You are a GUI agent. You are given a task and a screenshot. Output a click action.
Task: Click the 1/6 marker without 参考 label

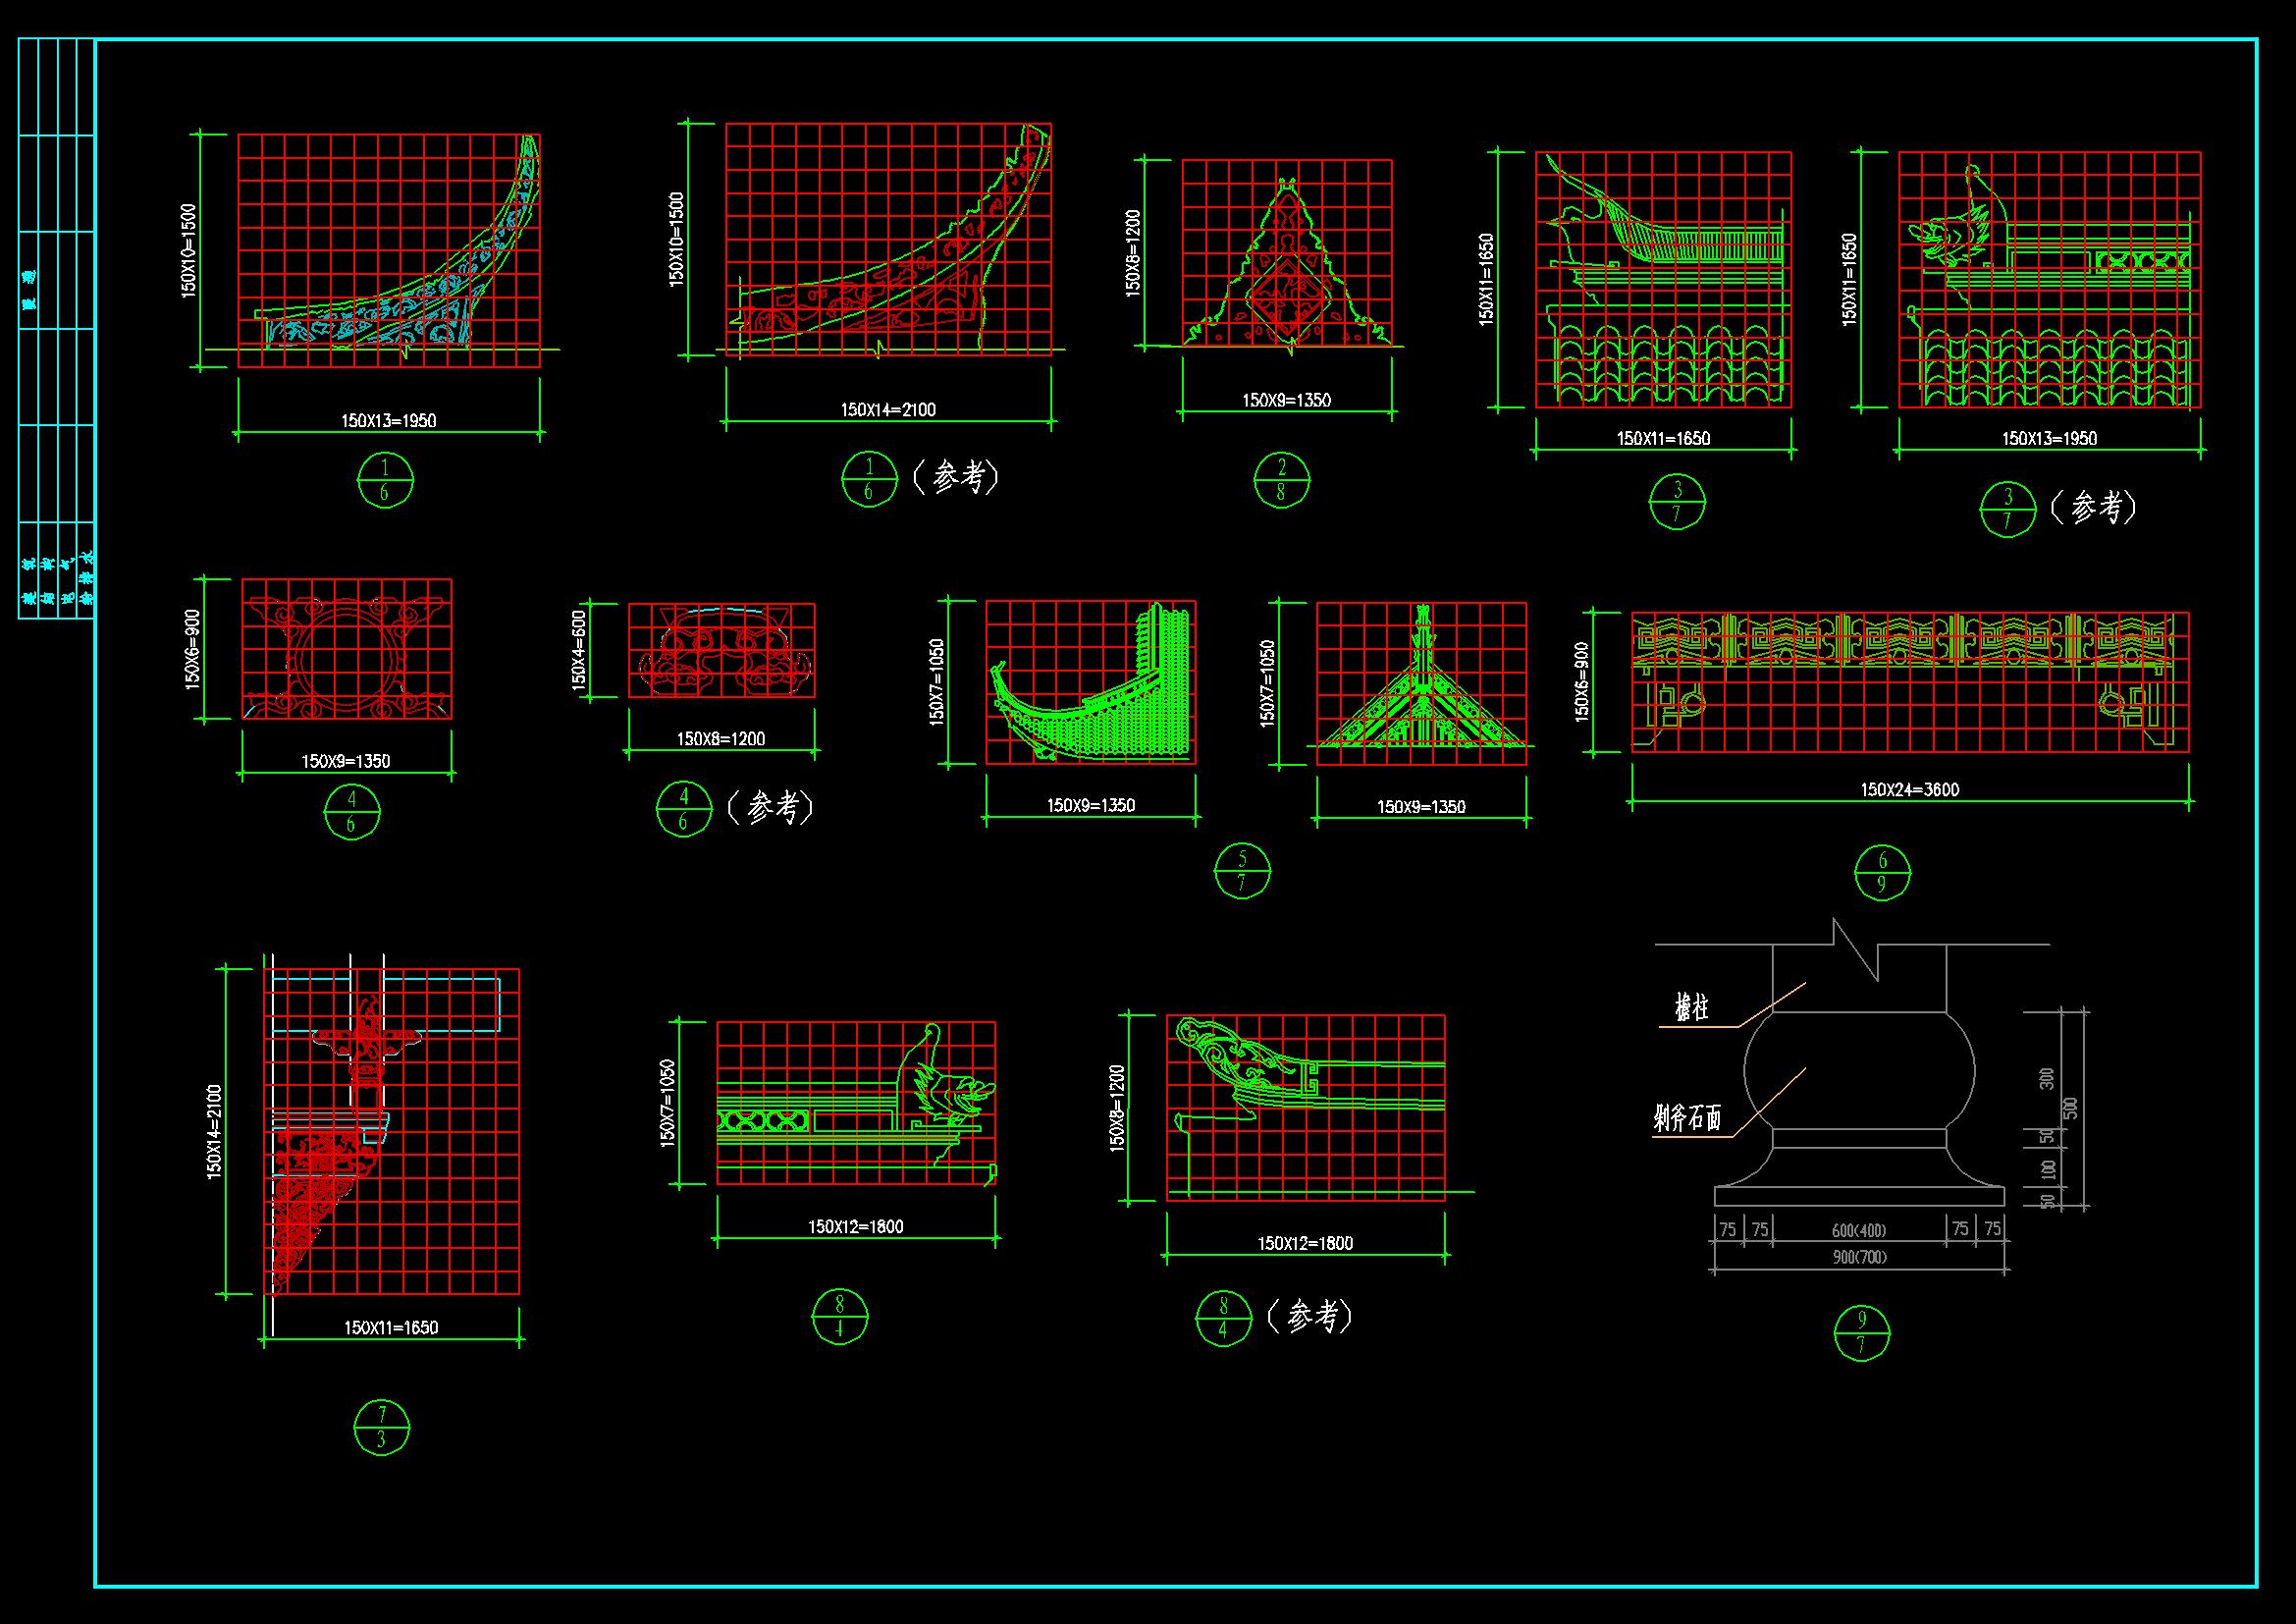[x=385, y=479]
